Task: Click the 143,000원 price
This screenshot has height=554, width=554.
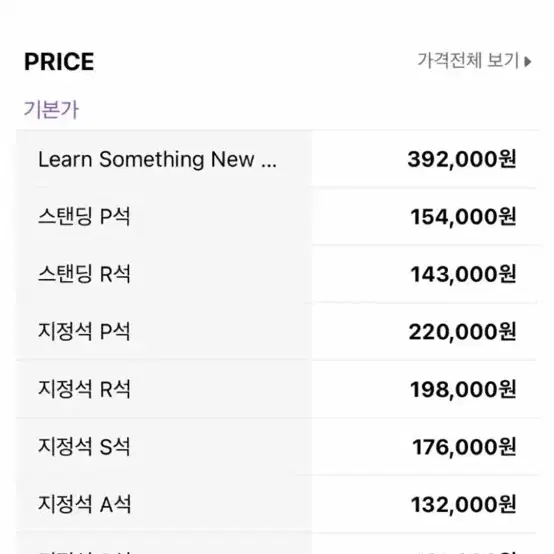Action: pyautogui.click(x=463, y=274)
